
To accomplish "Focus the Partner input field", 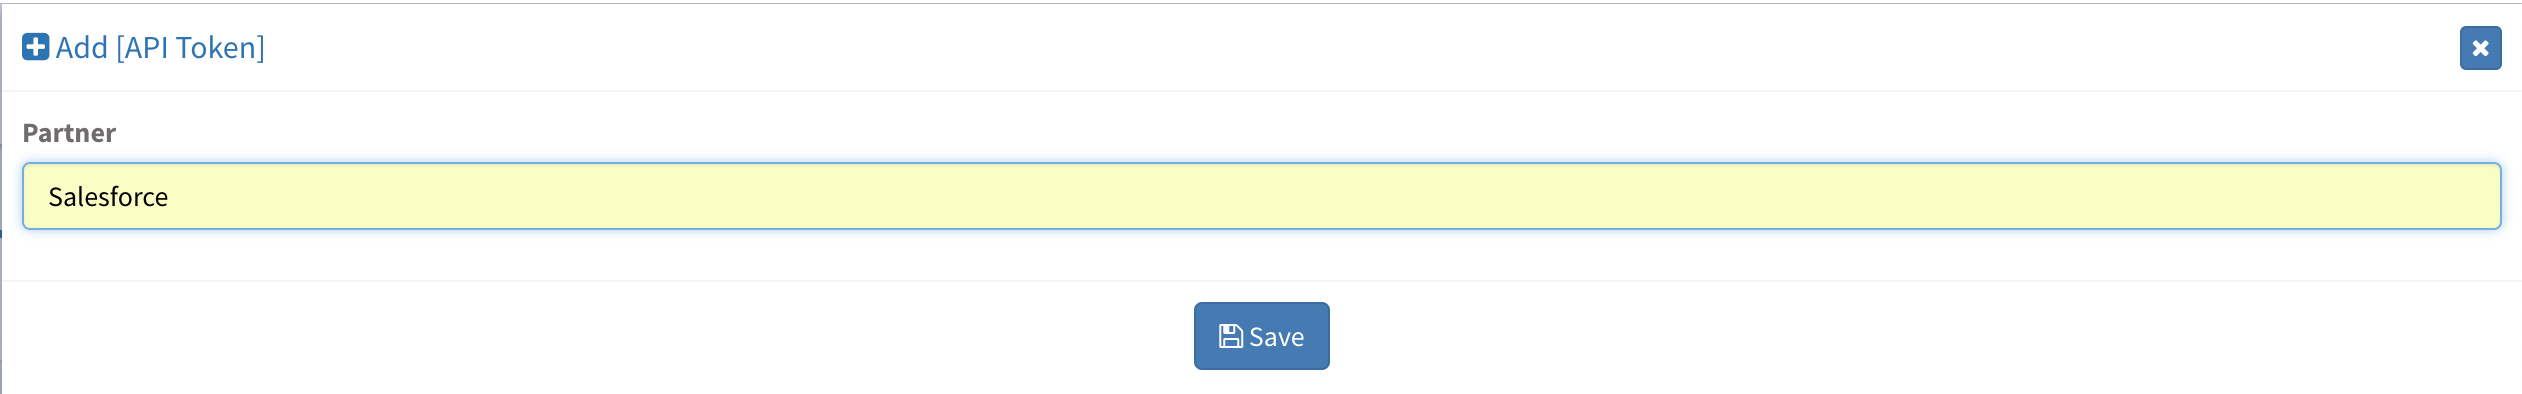I will tap(1261, 196).
